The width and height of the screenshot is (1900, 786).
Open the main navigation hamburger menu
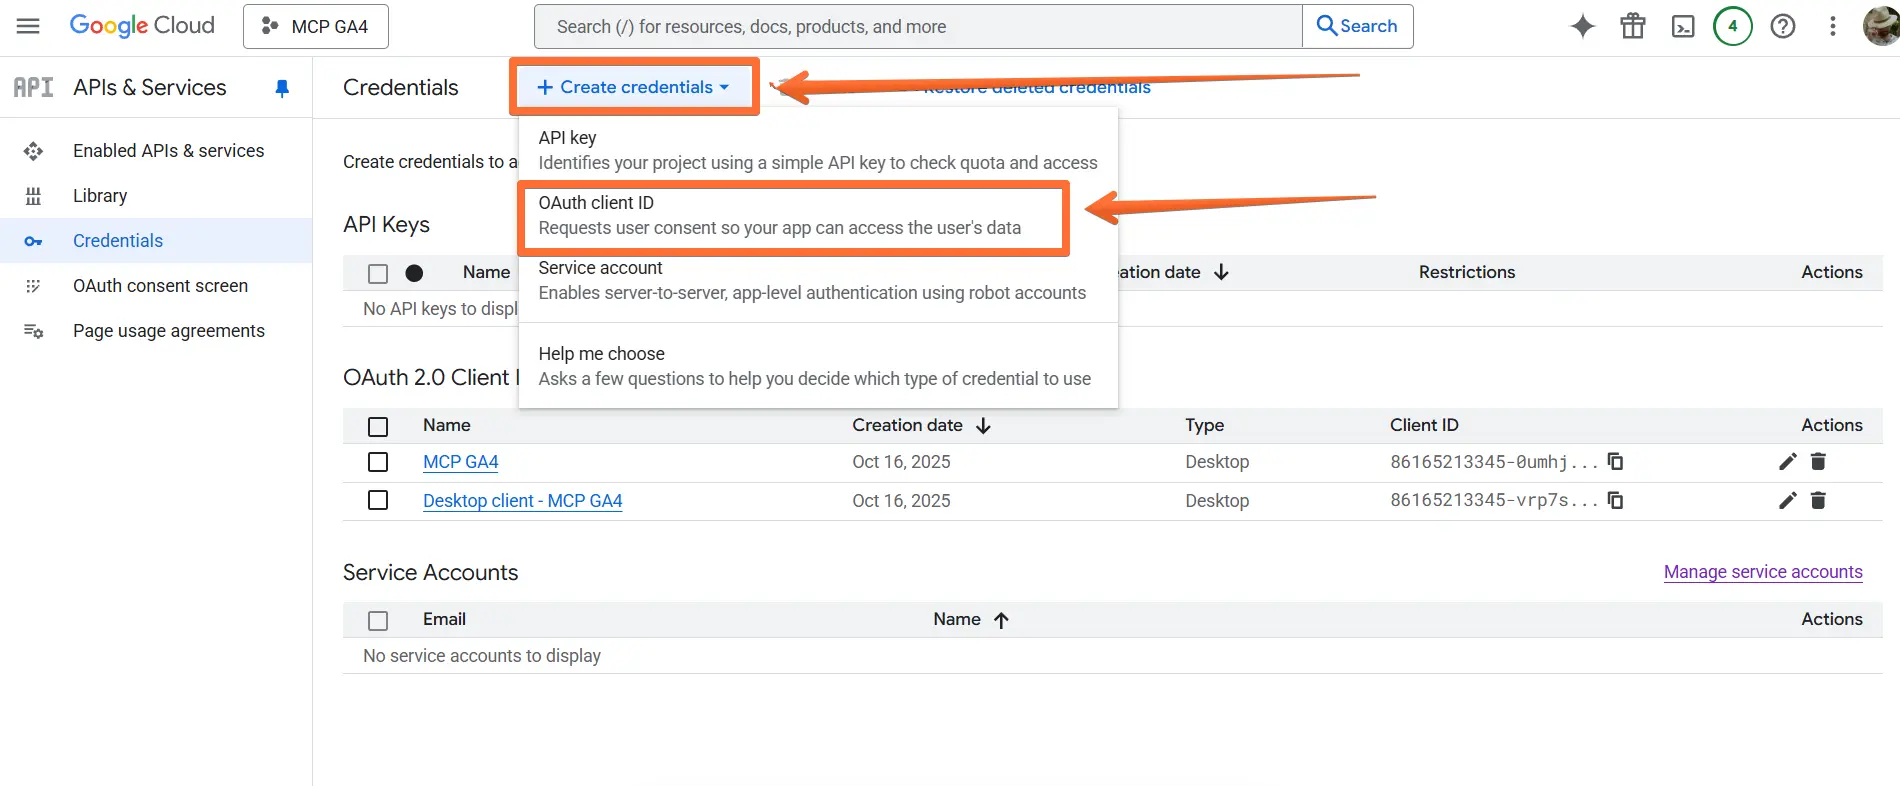tap(28, 26)
